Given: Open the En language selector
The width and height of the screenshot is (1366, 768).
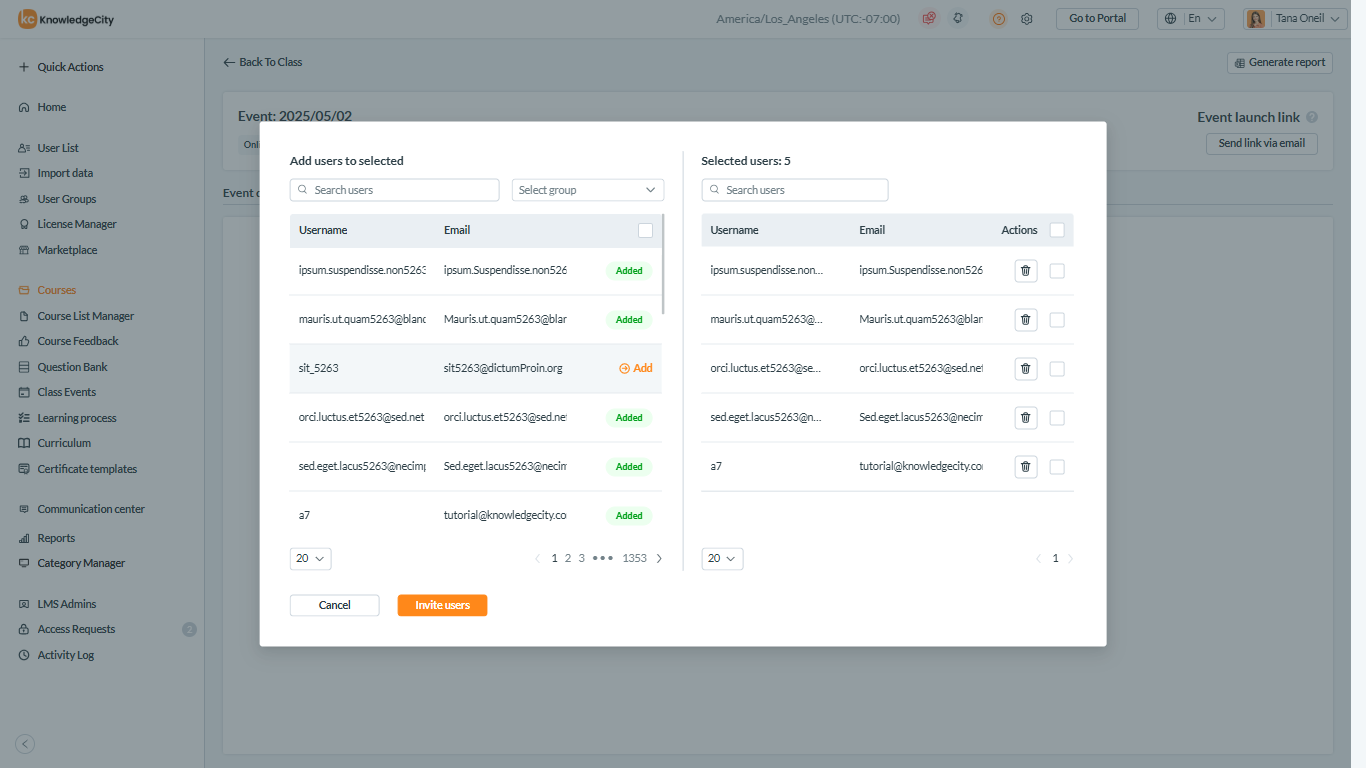Looking at the screenshot, I should pyautogui.click(x=1190, y=19).
